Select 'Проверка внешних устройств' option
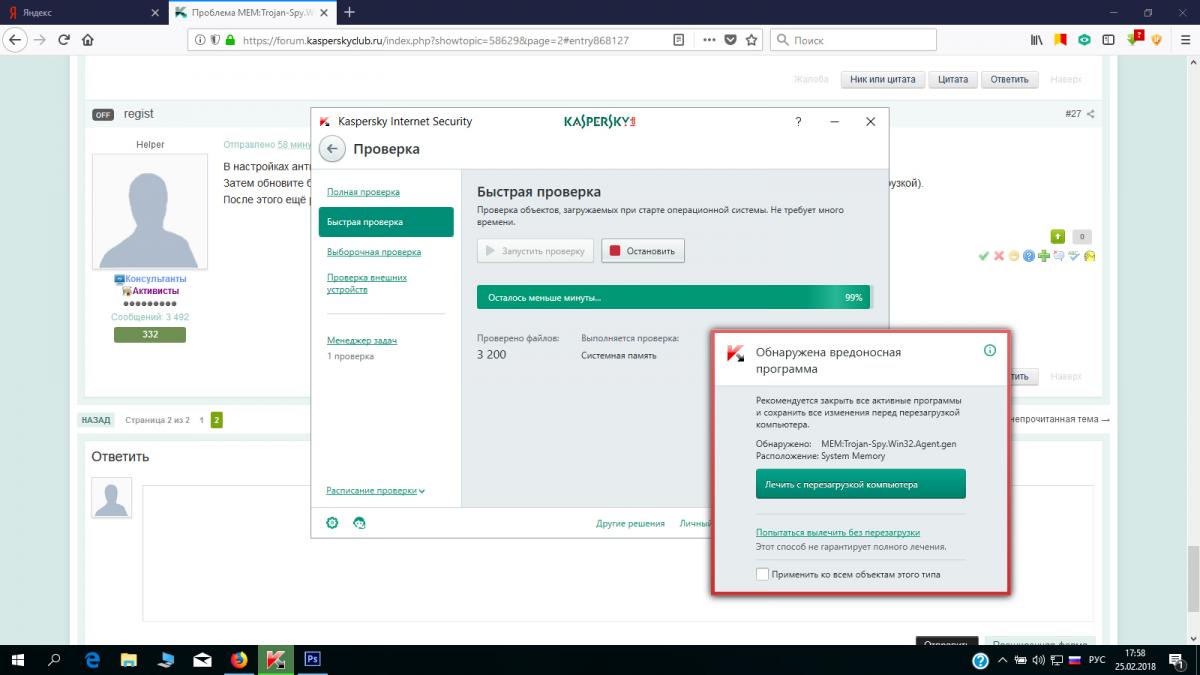Image resolution: width=1200 pixels, height=675 pixels. 367,283
